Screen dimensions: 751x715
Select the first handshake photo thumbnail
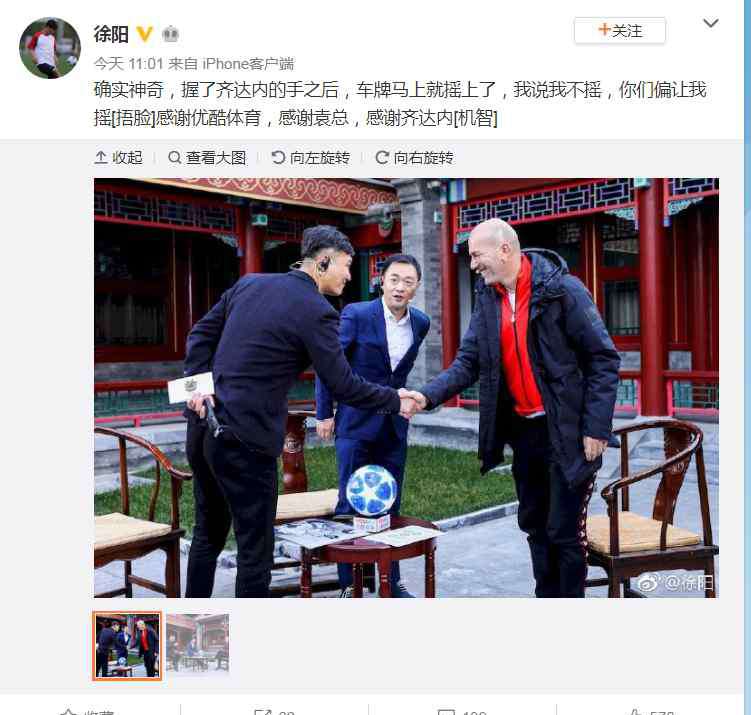(127, 646)
